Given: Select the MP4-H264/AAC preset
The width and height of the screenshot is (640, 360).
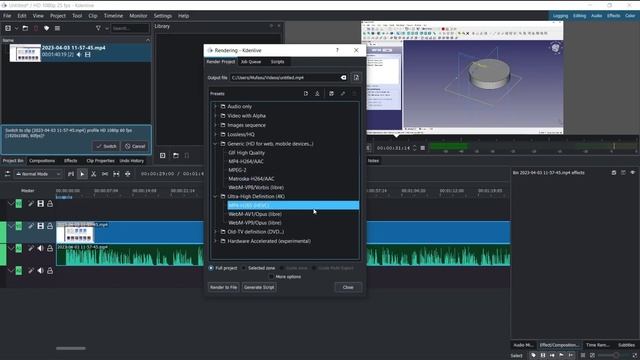Looking at the screenshot, I should (246, 161).
